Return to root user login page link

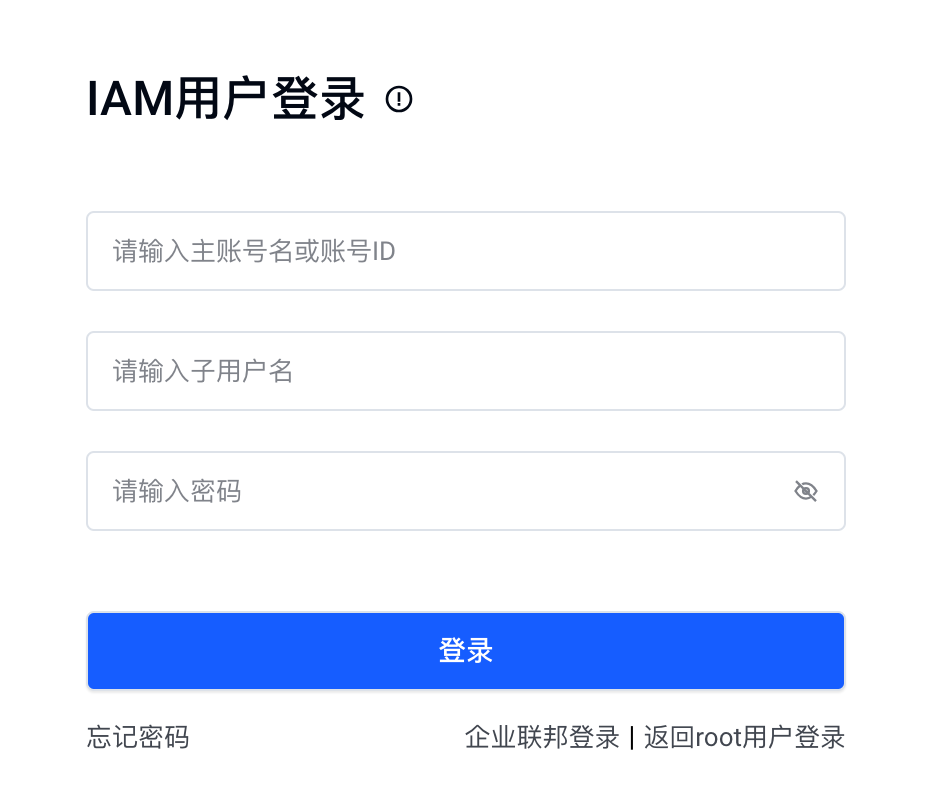pos(745,738)
